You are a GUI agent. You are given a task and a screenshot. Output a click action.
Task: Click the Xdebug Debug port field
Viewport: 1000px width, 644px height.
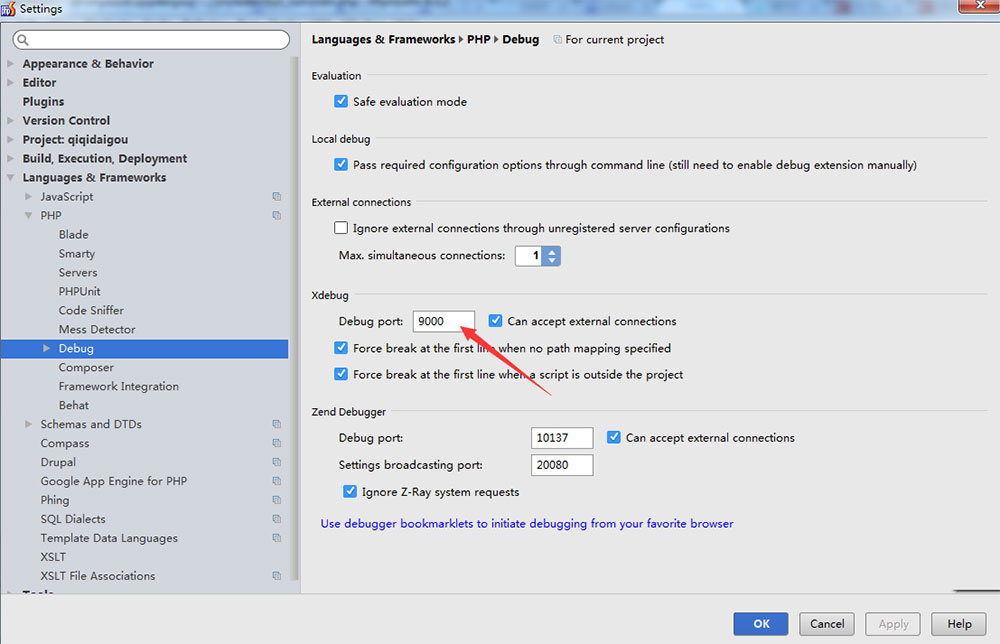click(x=443, y=321)
